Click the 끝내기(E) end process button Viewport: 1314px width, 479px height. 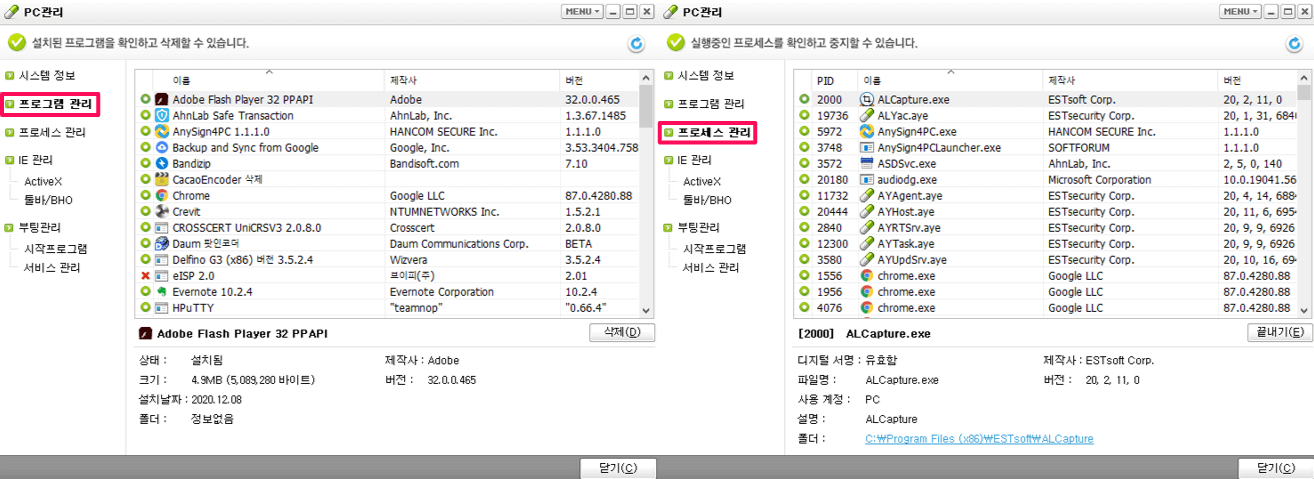[x=1279, y=332]
